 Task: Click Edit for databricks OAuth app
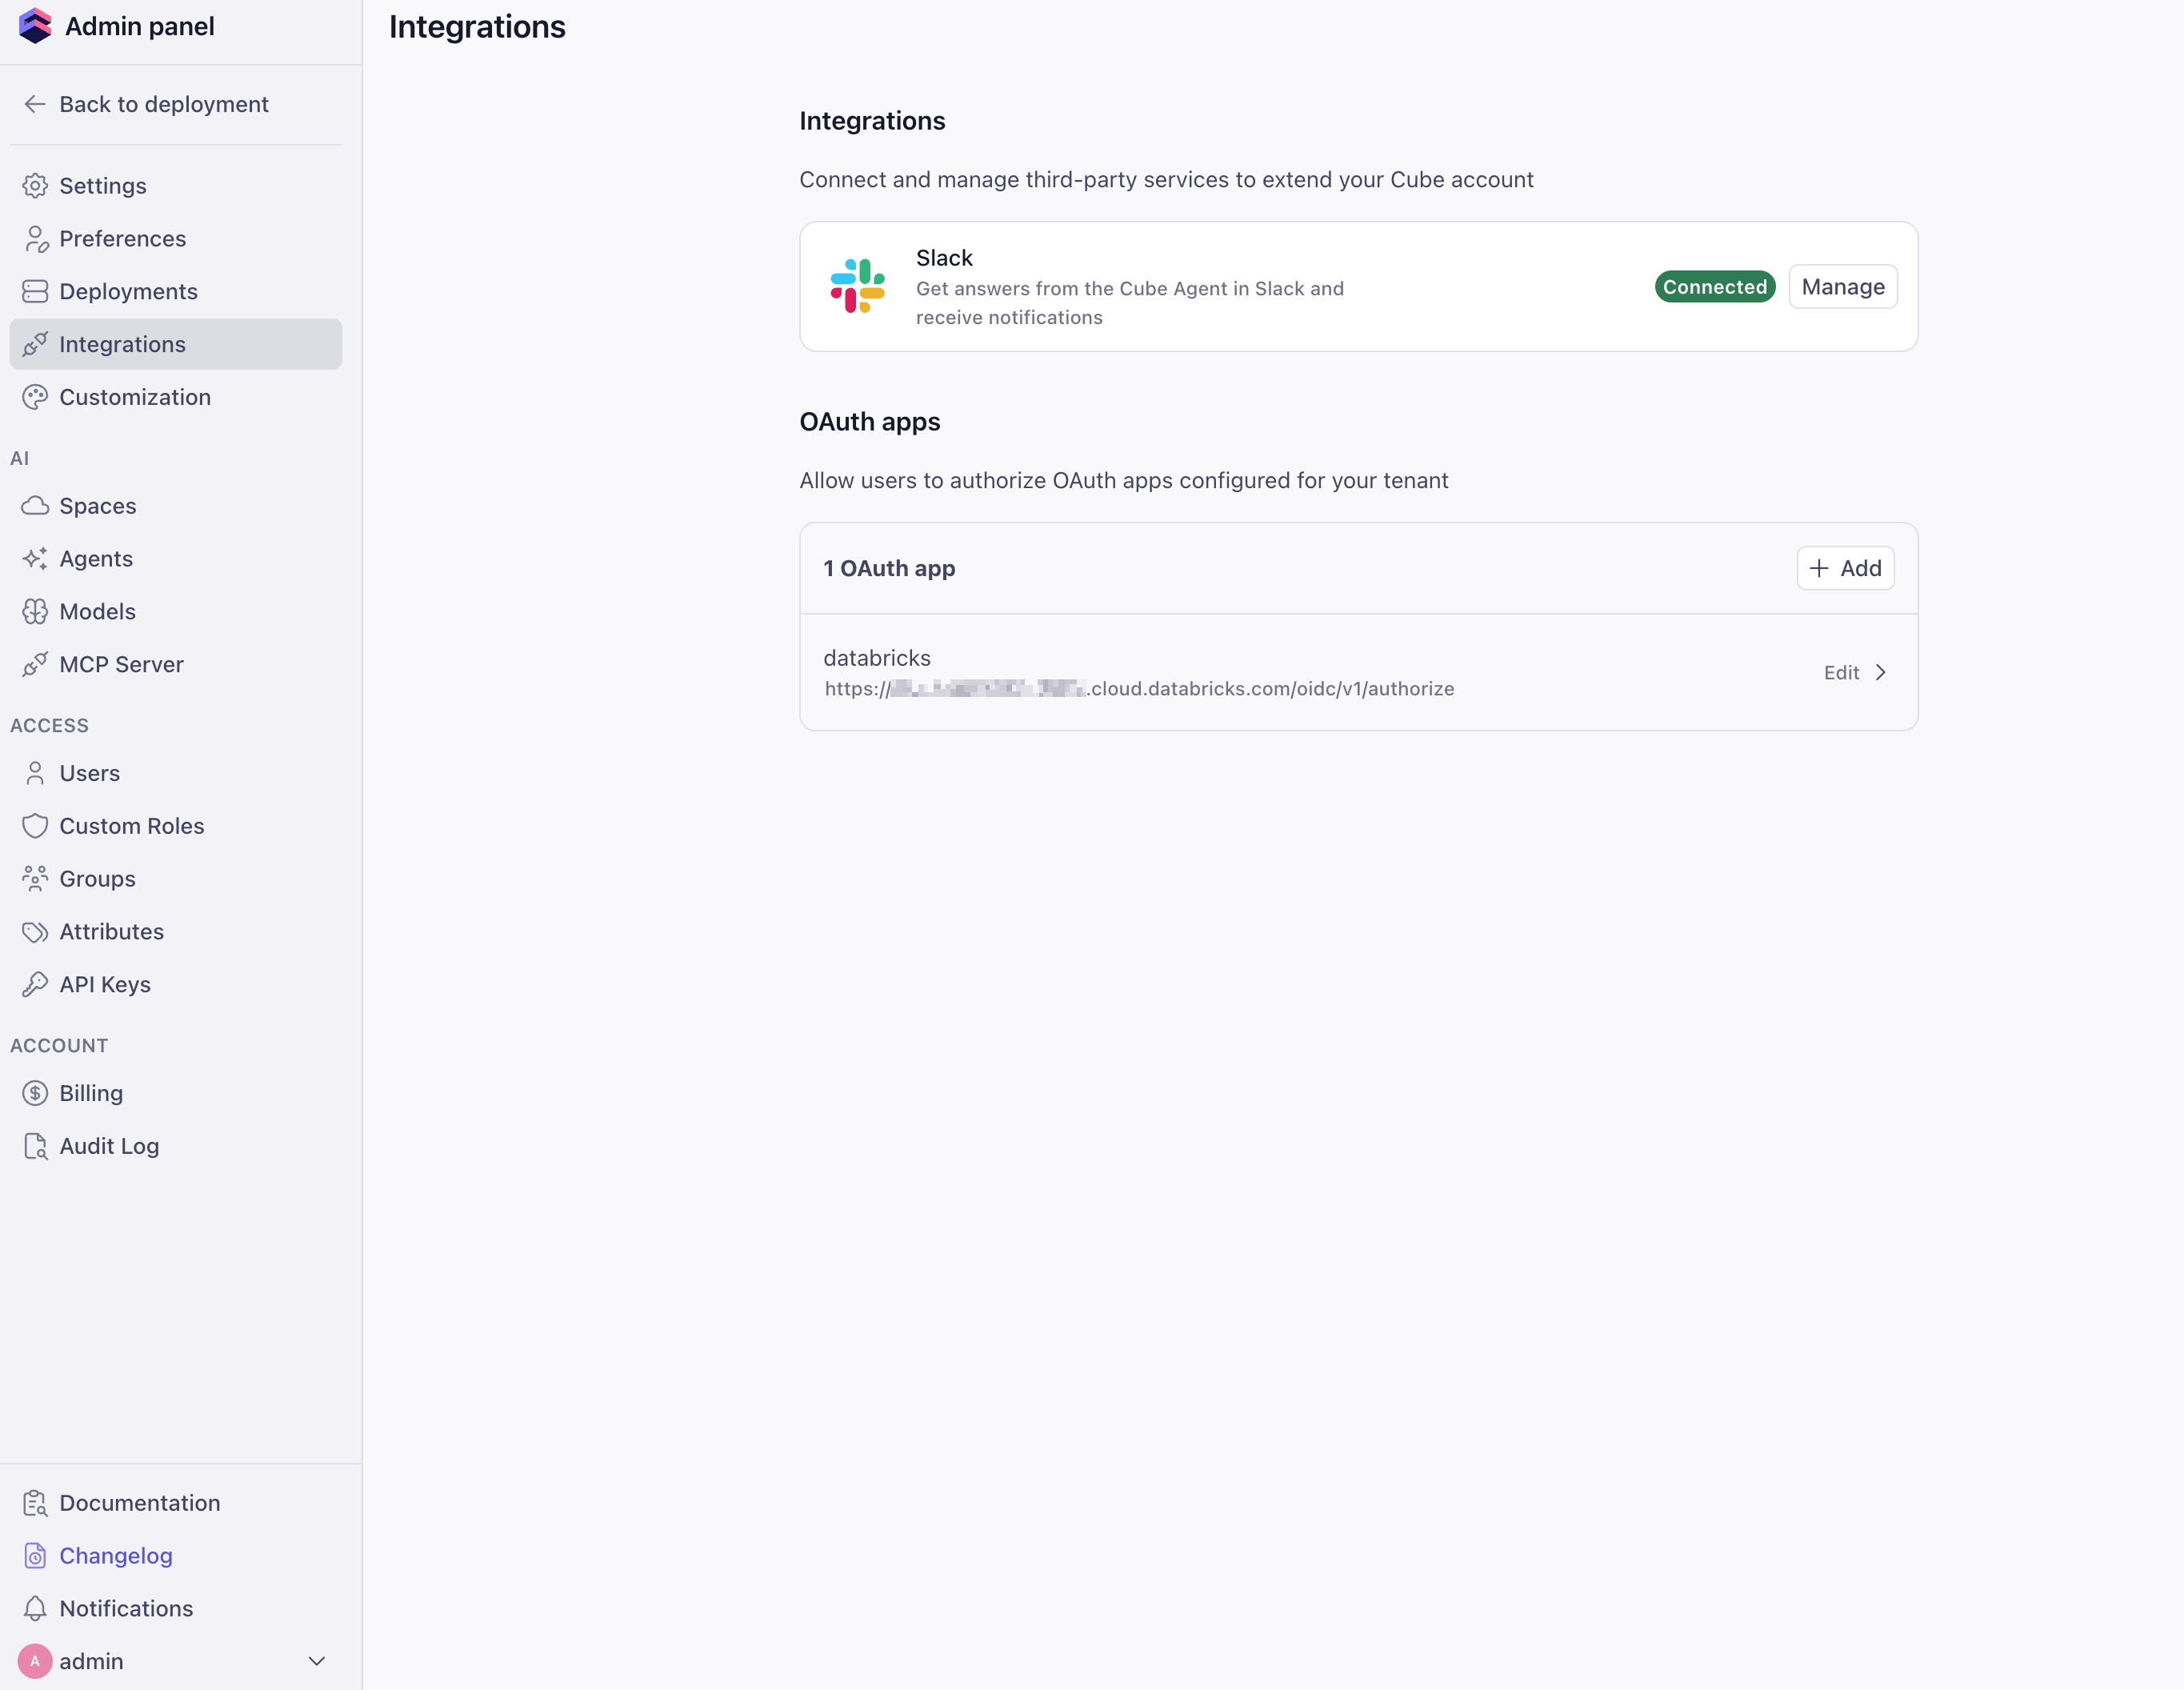[x=1841, y=672]
